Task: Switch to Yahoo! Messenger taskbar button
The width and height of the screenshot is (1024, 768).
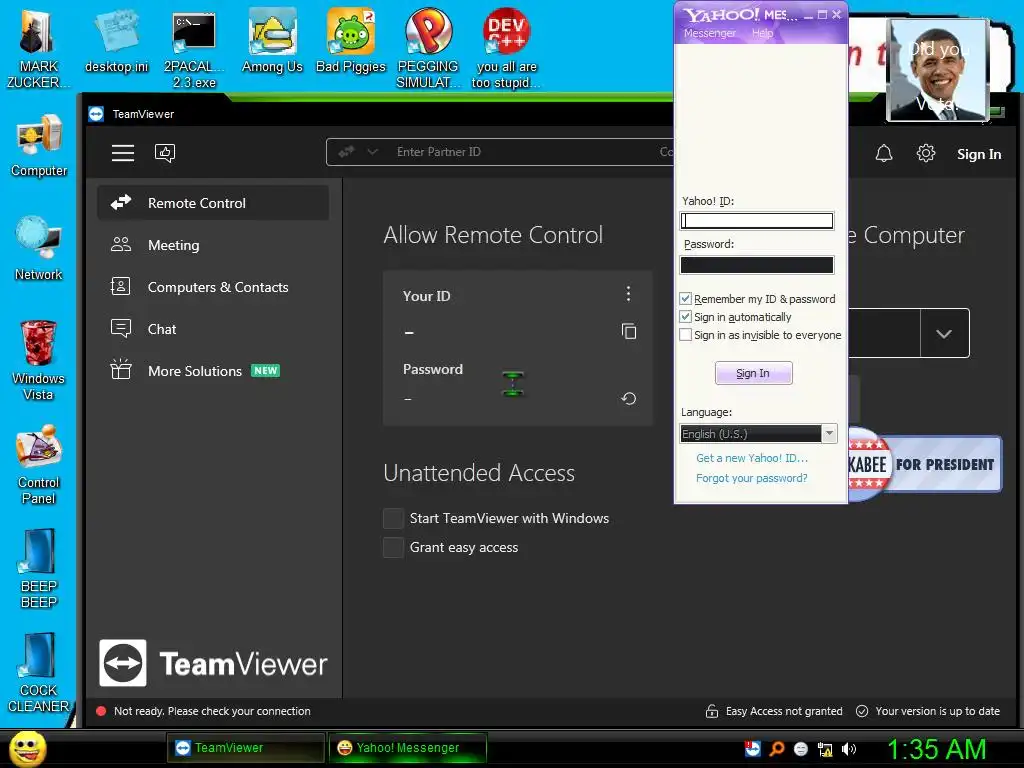Action: 408,748
